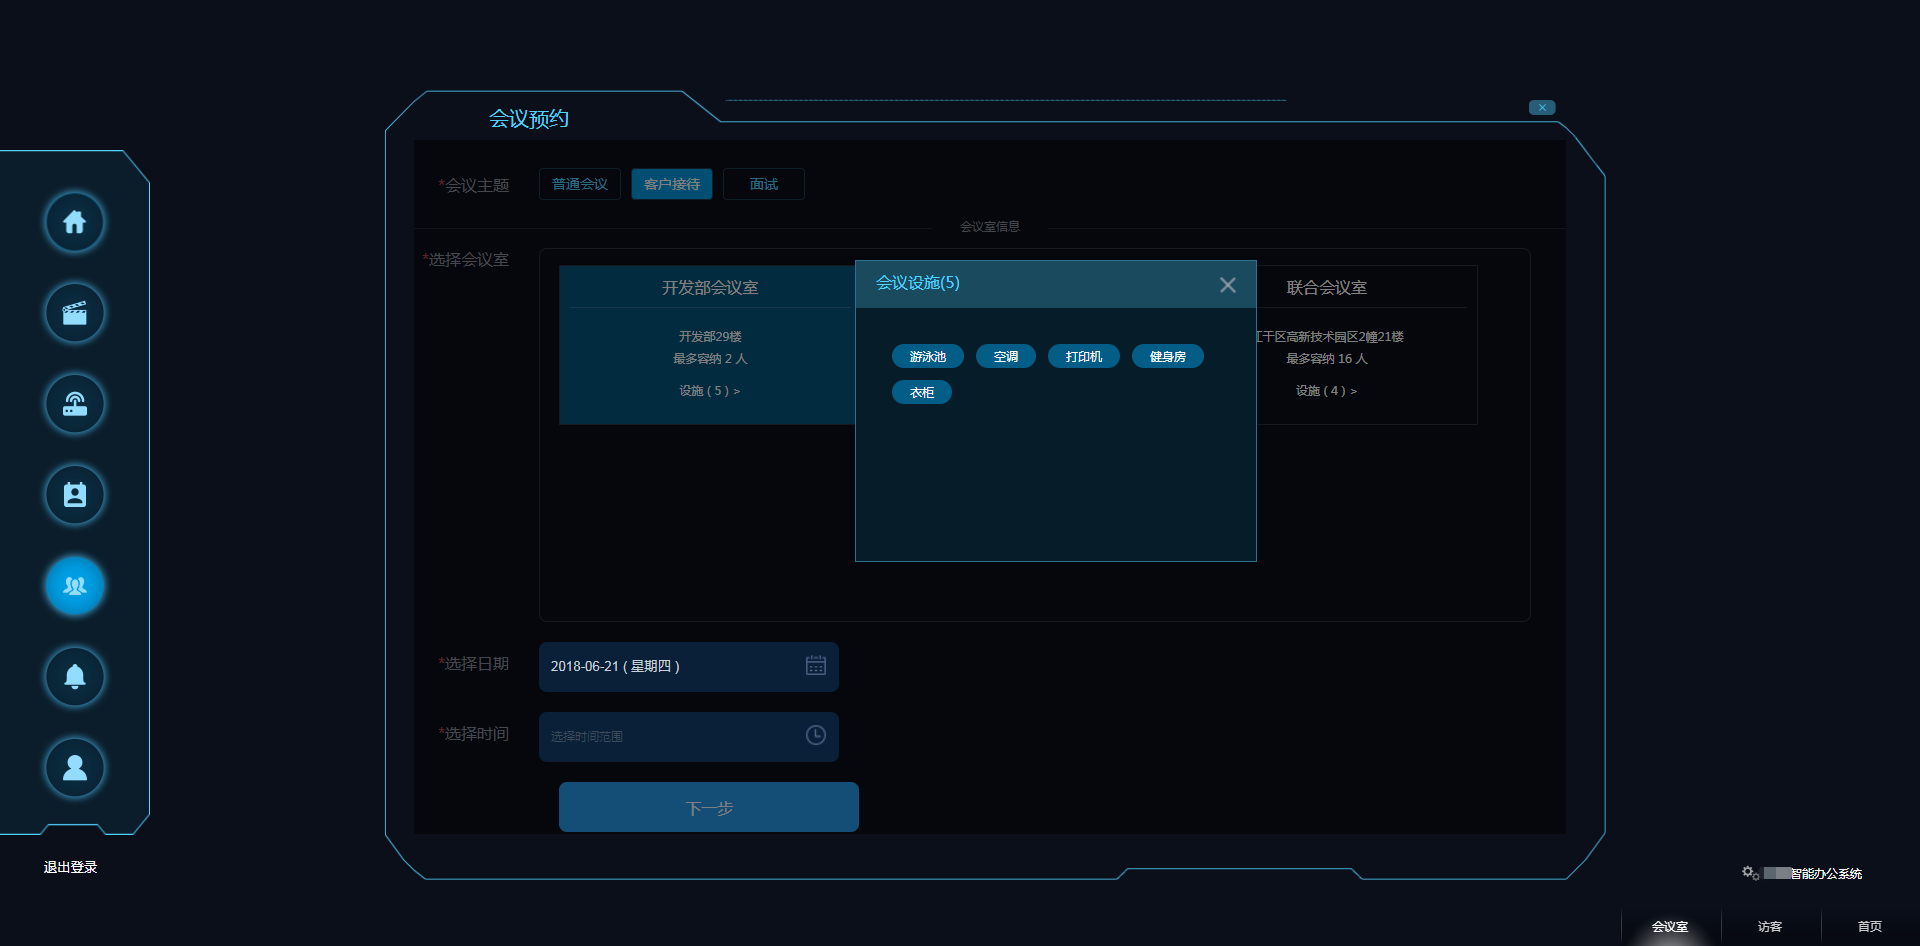Select 客户接待 meeting theme
1920x946 pixels.
[672, 184]
